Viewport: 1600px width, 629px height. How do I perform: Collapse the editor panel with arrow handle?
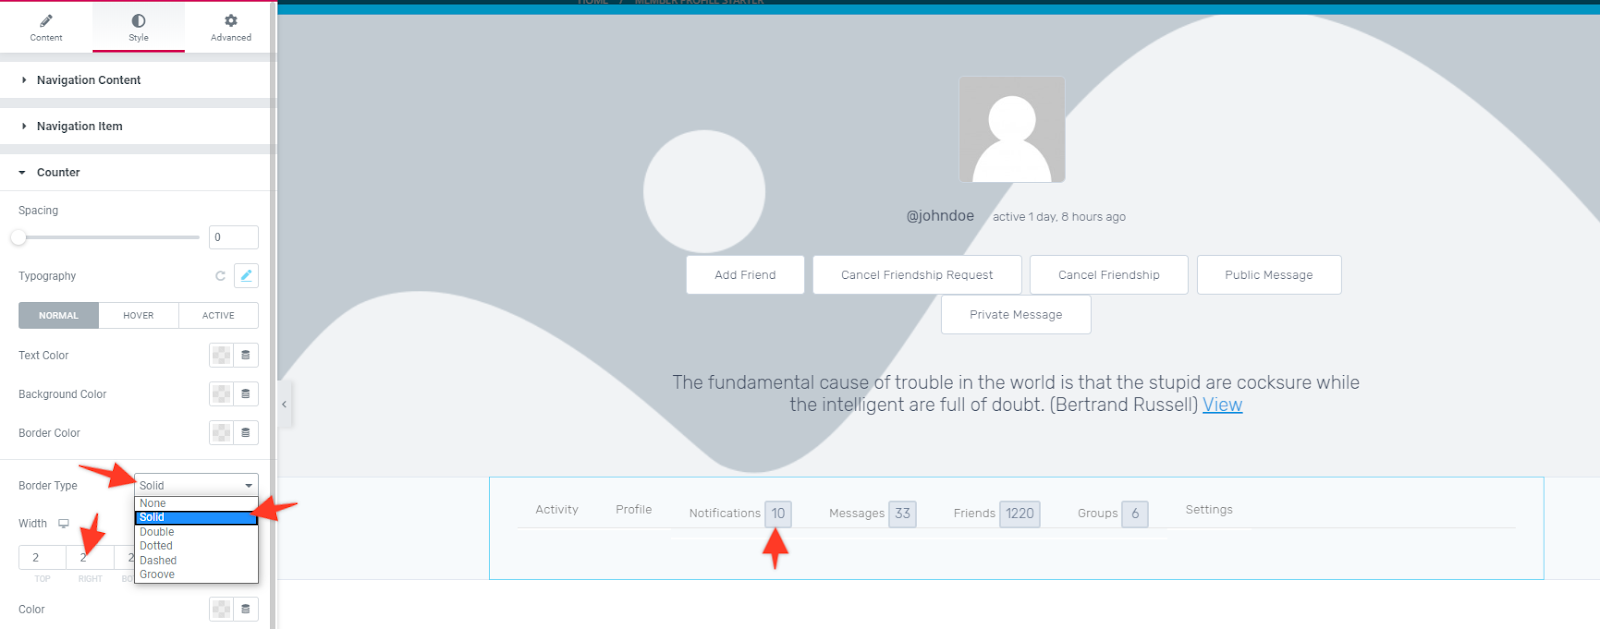[x=285, y=404]
